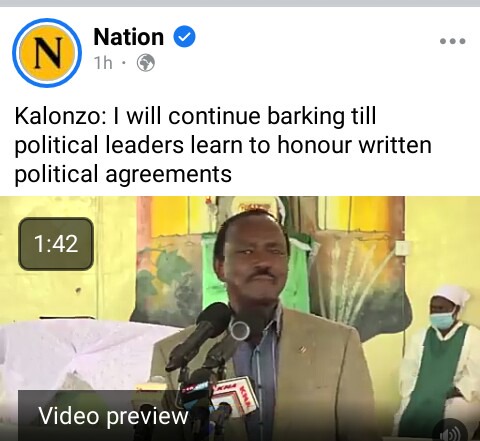480x441 pixels.
Task: Open the three-dot post options menu
Action: pos(452,41)
